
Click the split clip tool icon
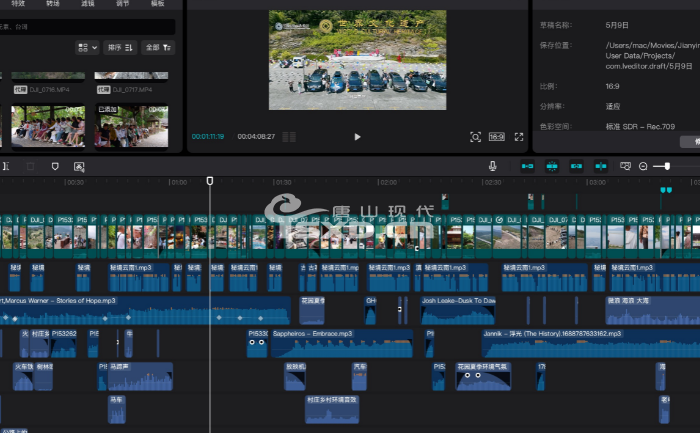click(6, 166)
